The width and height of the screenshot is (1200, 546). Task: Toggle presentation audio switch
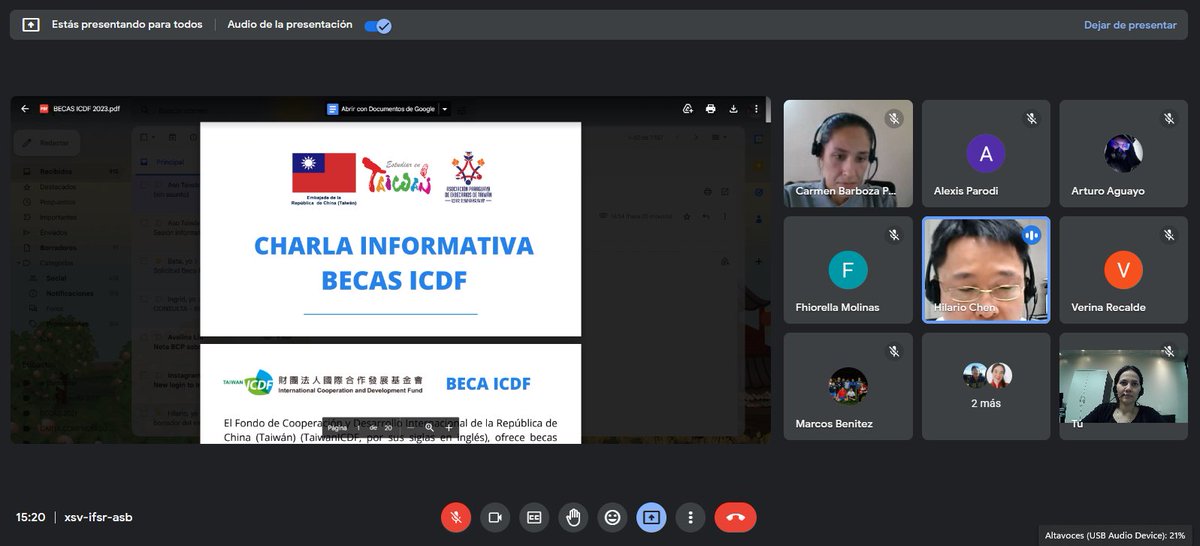(x=377, y=25)
